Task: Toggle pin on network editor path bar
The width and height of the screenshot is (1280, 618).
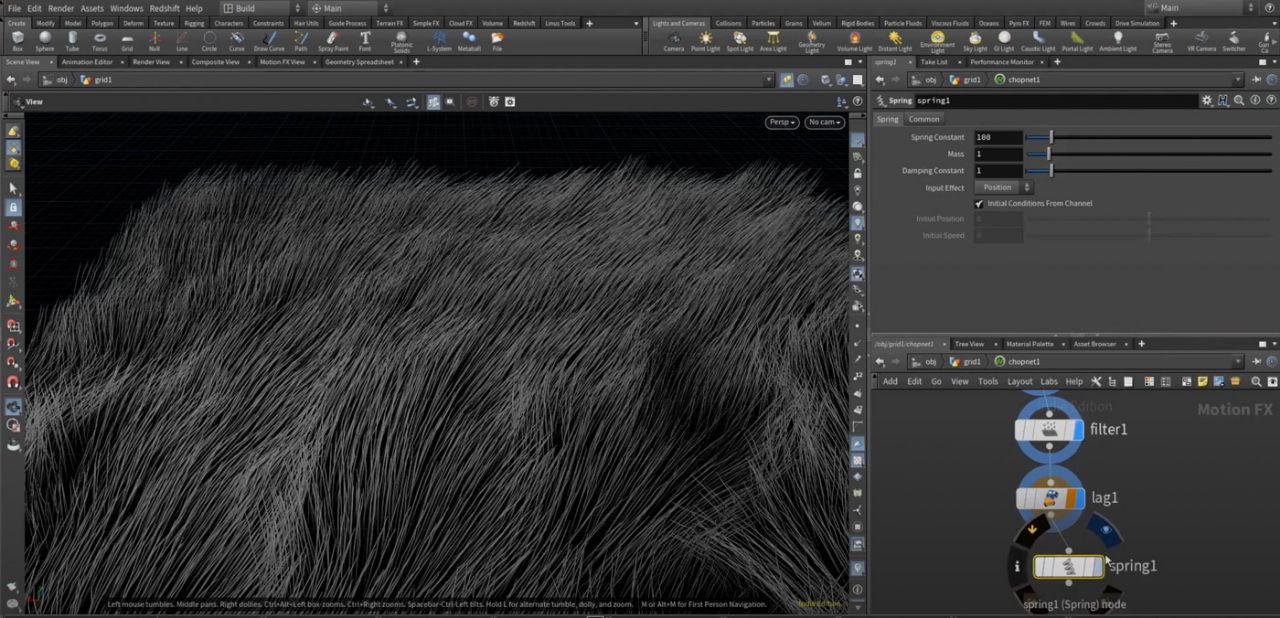Action: click(1256, 362)
